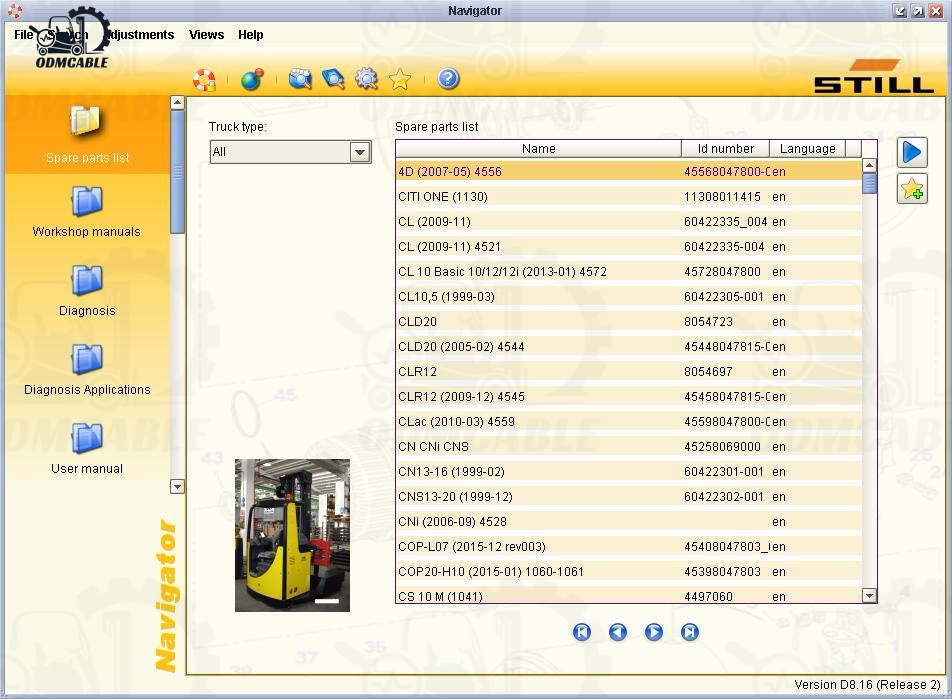Select row CLR12 with id 8054697
The image size is (952, 699).
[628, 371]
